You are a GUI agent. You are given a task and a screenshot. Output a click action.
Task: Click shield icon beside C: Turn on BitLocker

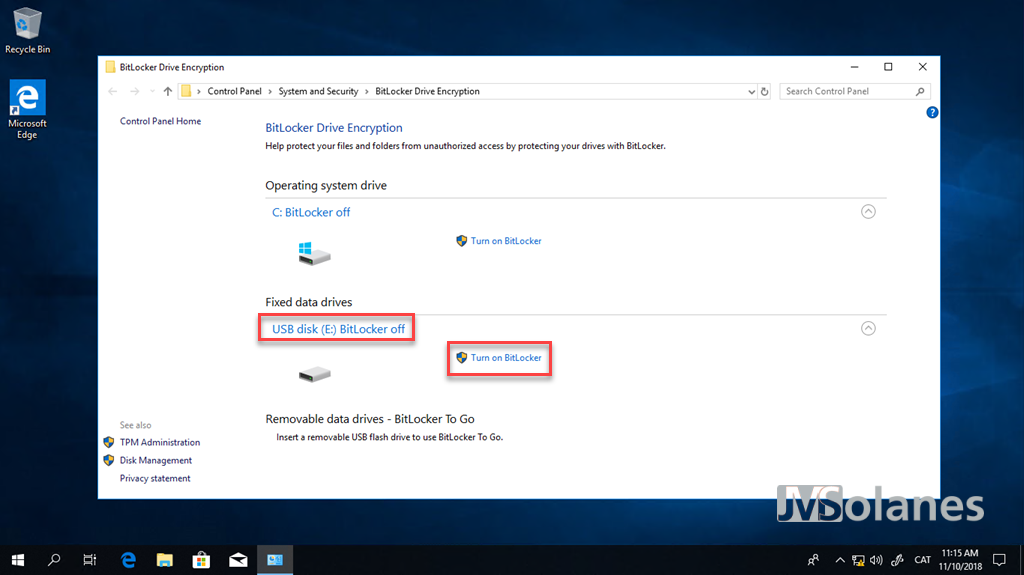tap(462, 241)
